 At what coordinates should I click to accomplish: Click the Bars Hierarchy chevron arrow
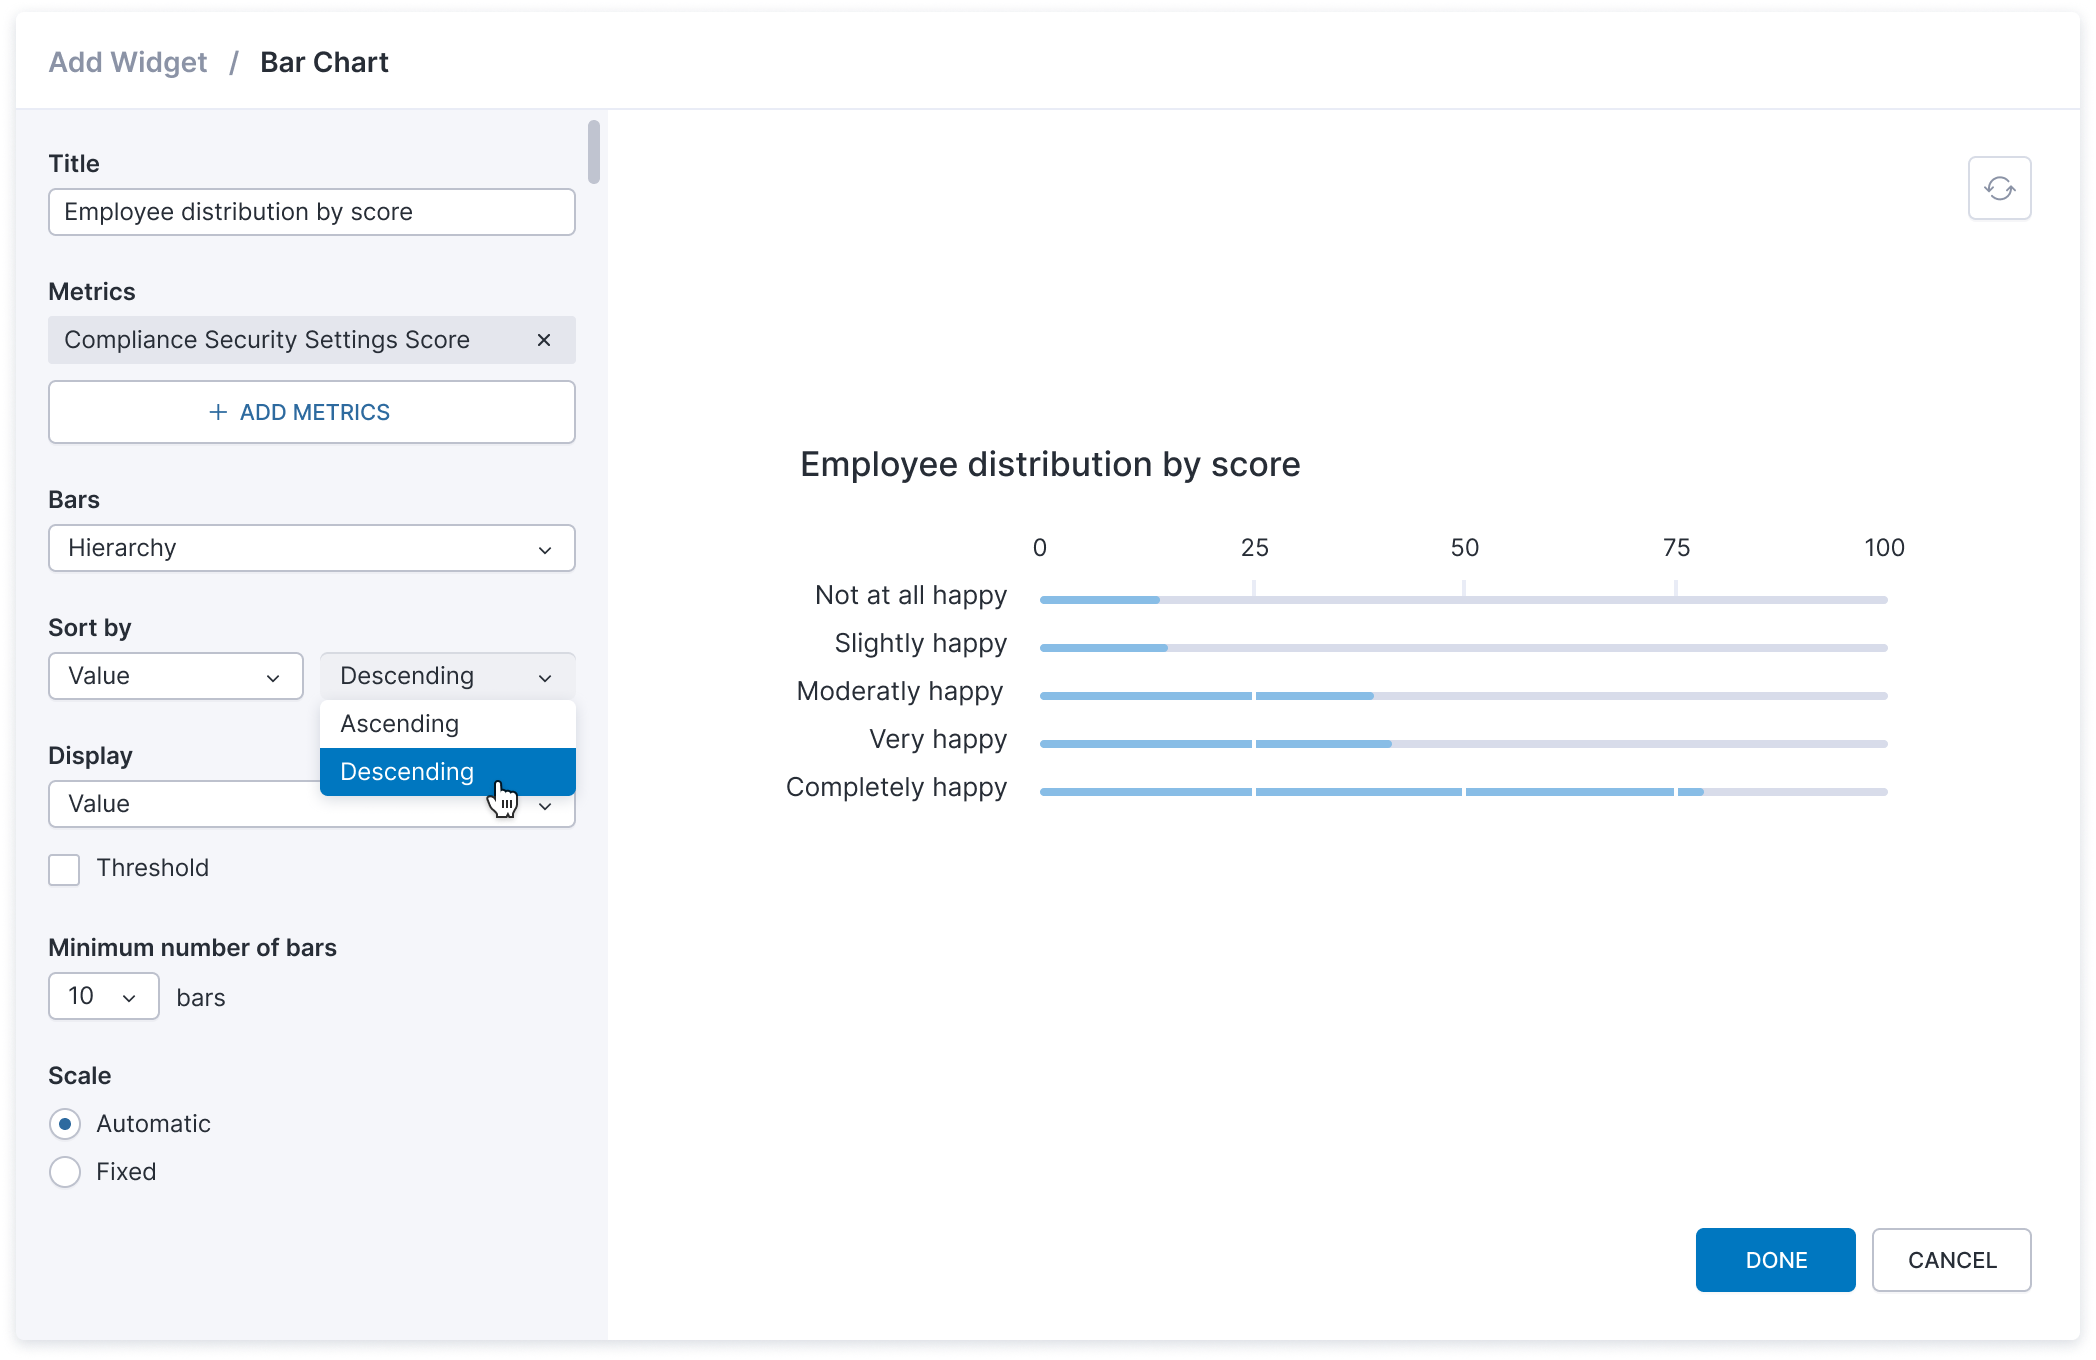click(x=545, y=549)
